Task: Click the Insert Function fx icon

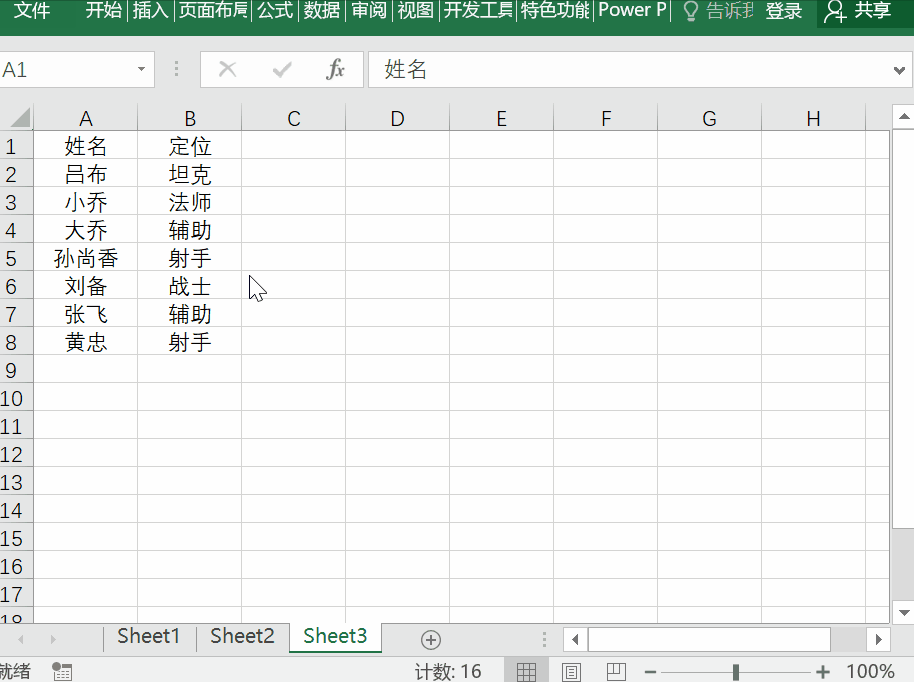Action: click(335, 69)
